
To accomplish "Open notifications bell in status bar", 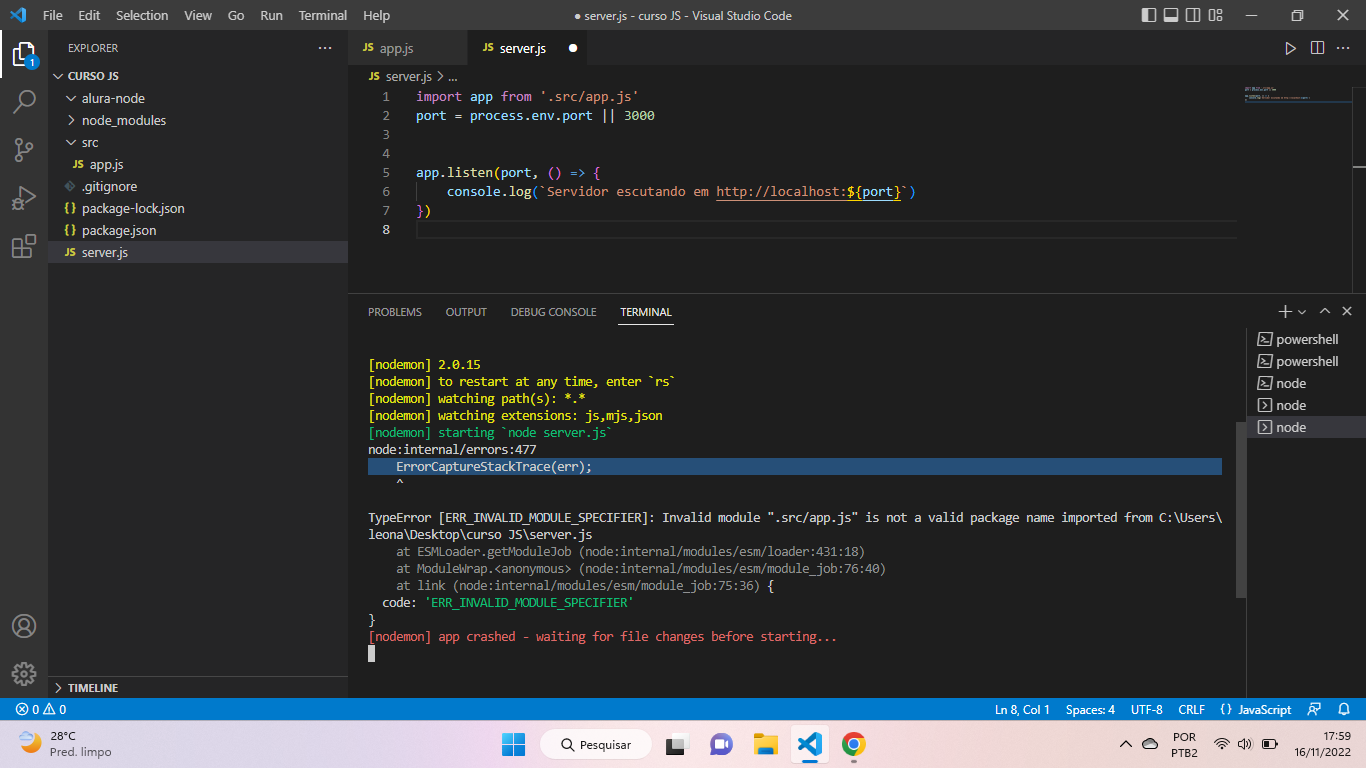I will 1344,709.
